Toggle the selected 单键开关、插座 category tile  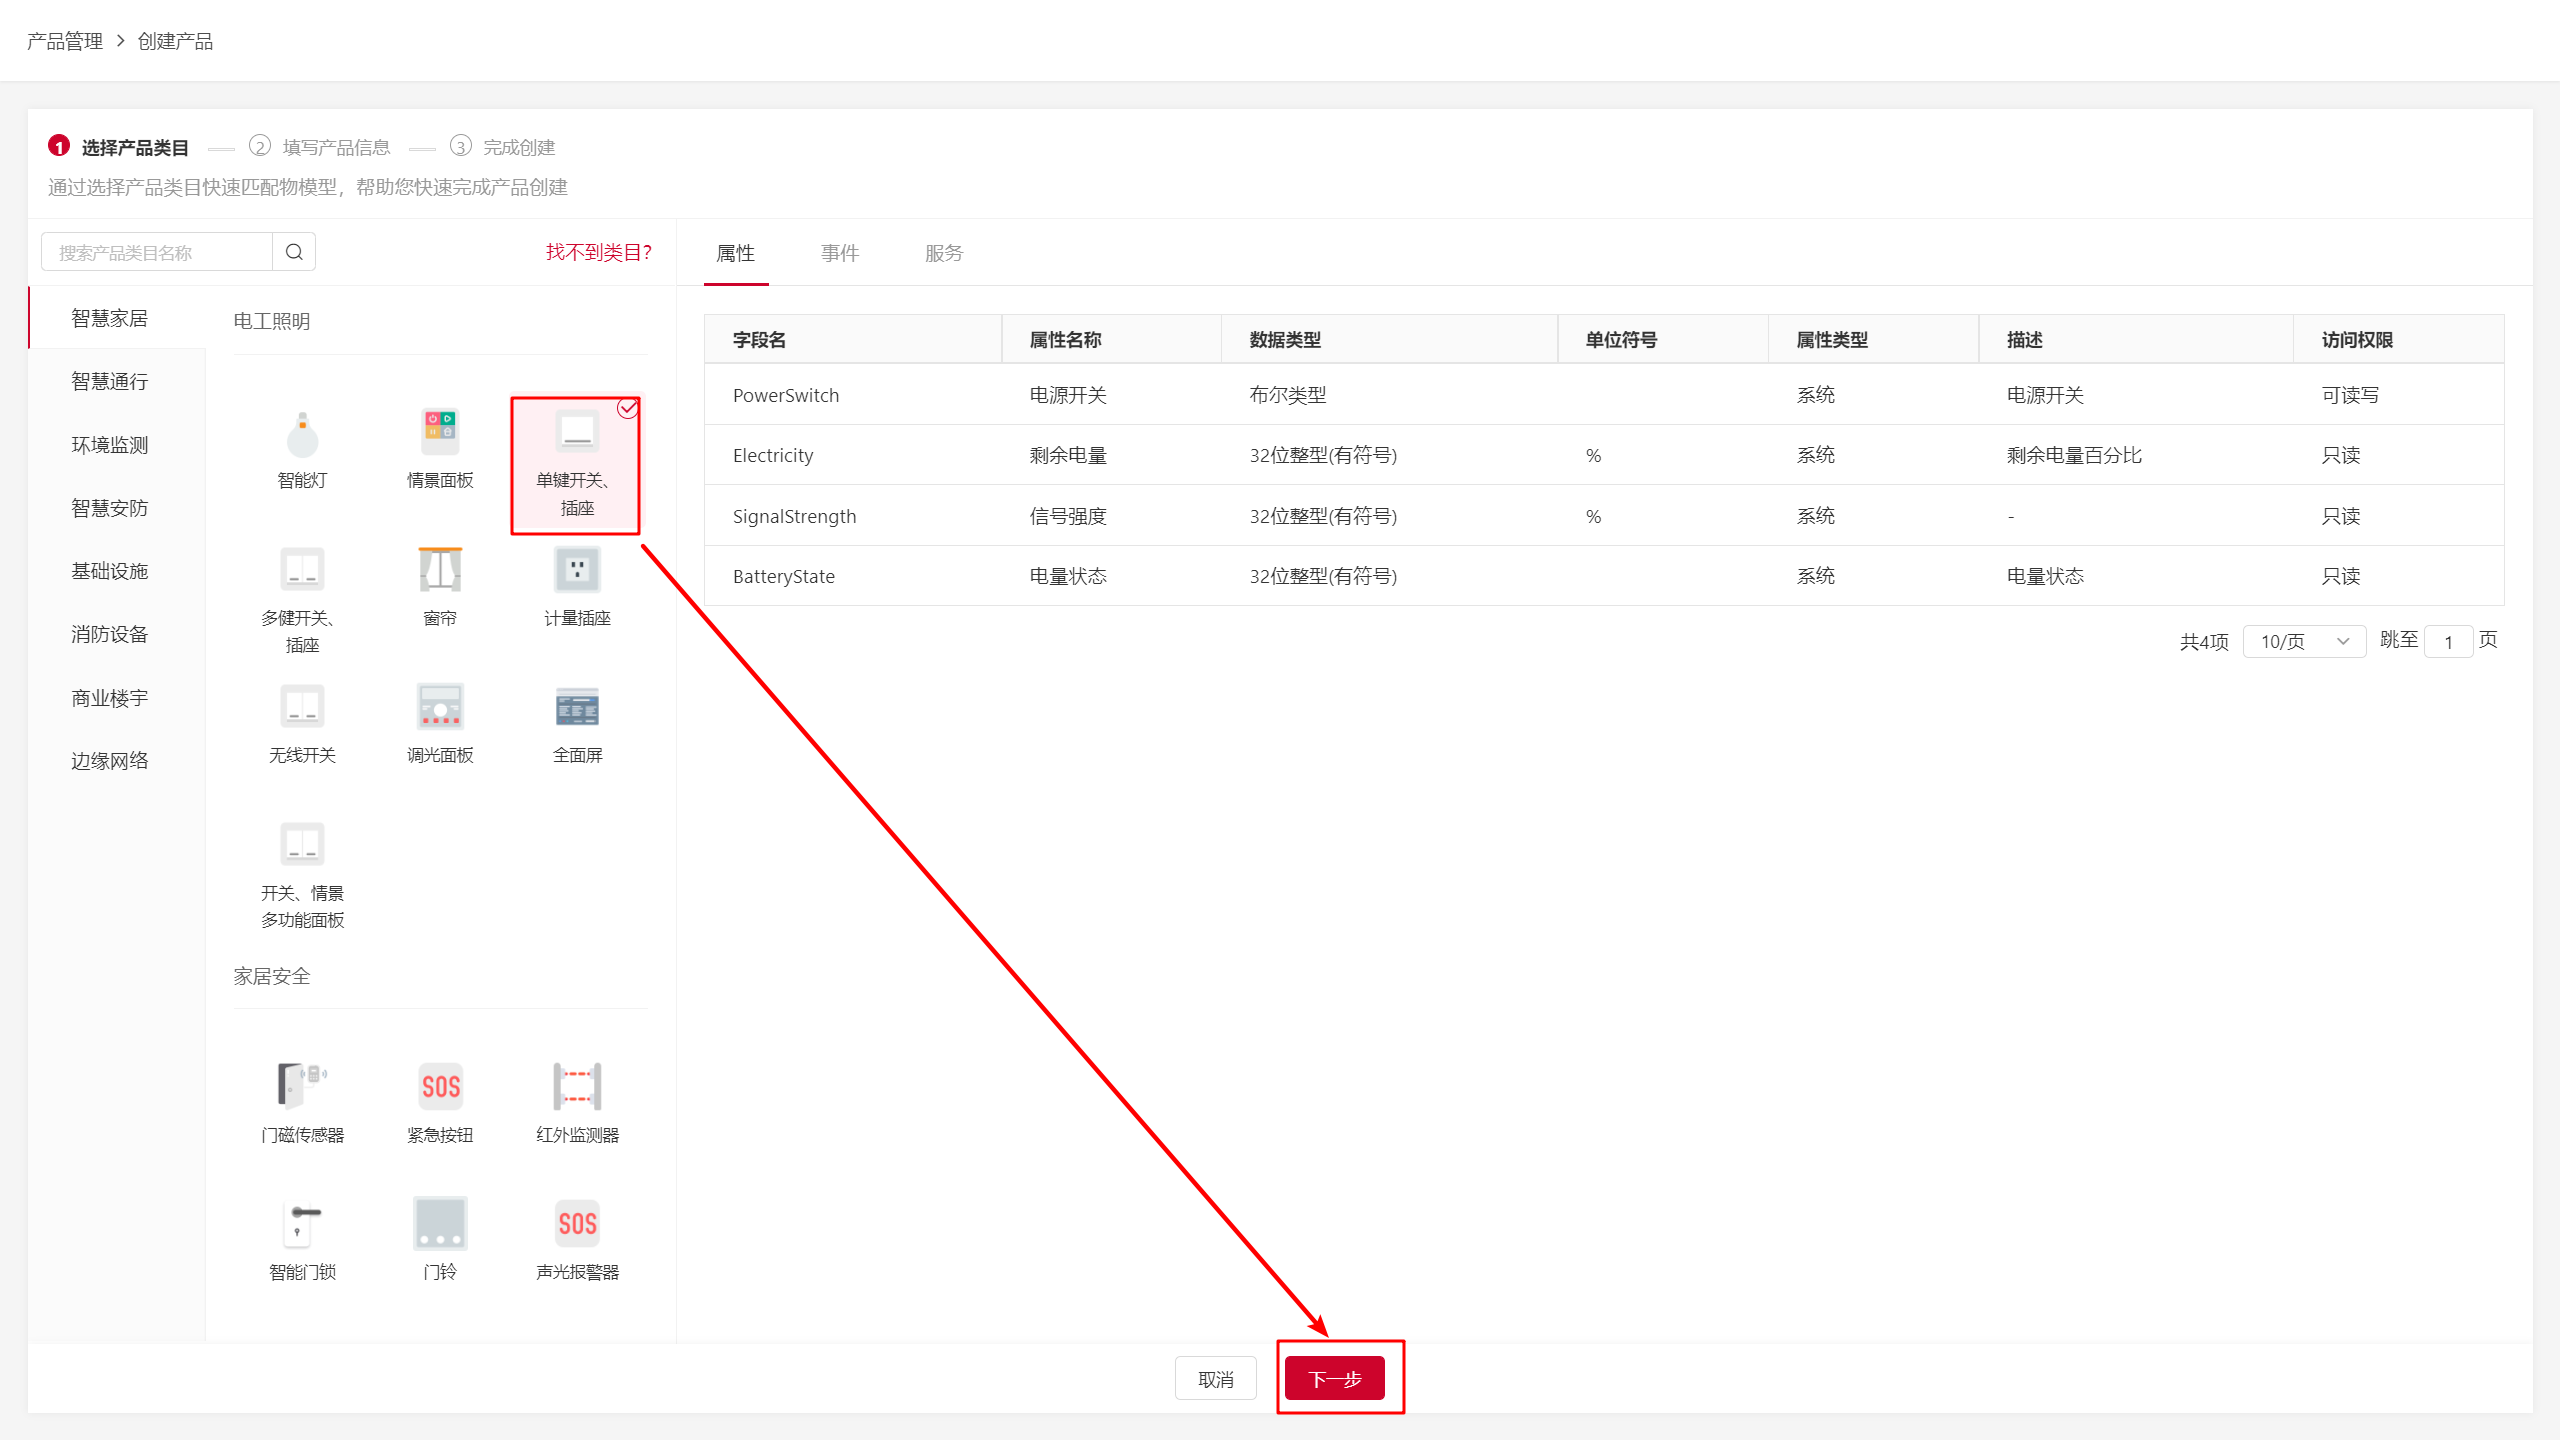pyautogui.click(x=576, y=466)
